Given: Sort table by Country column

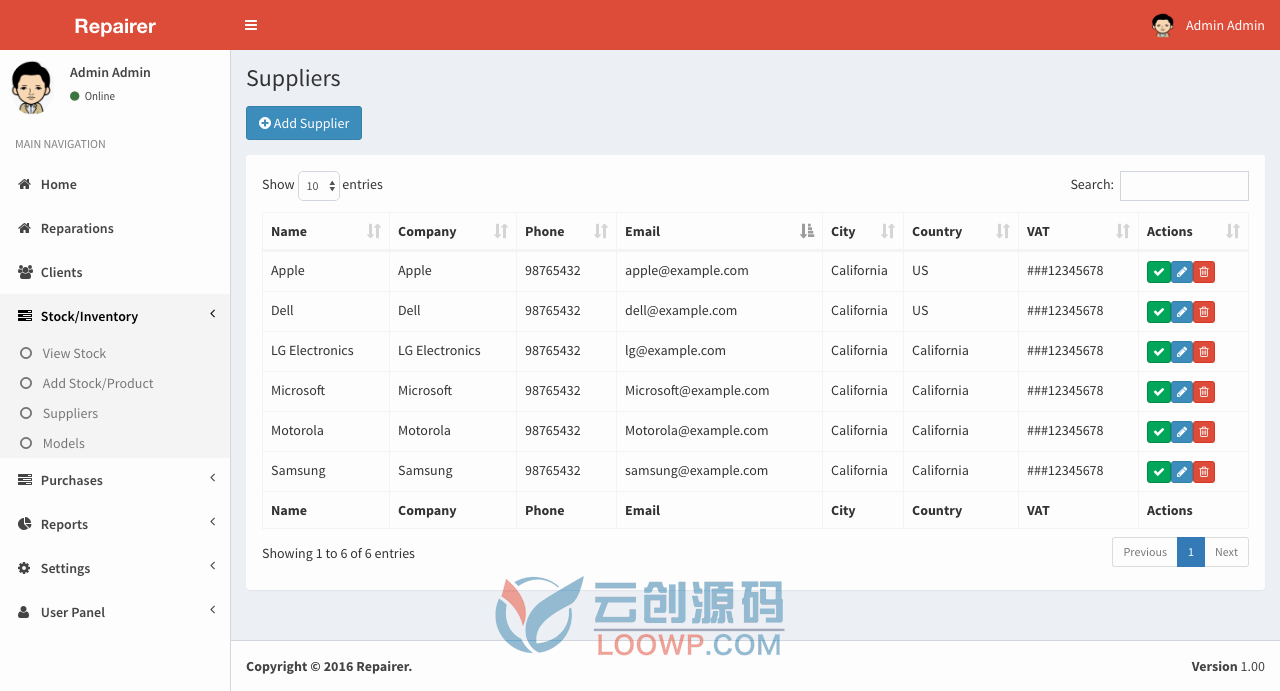Looking at the screenshot, I should pos(961,231).
